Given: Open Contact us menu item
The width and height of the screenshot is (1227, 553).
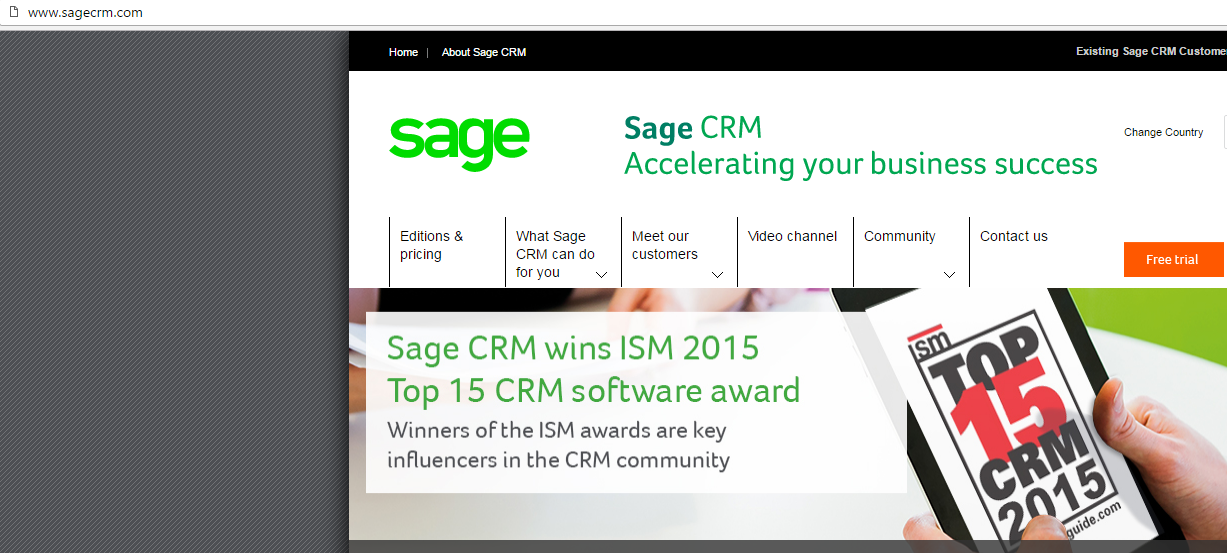Looking at the screenshot, I should (1014, 236).
